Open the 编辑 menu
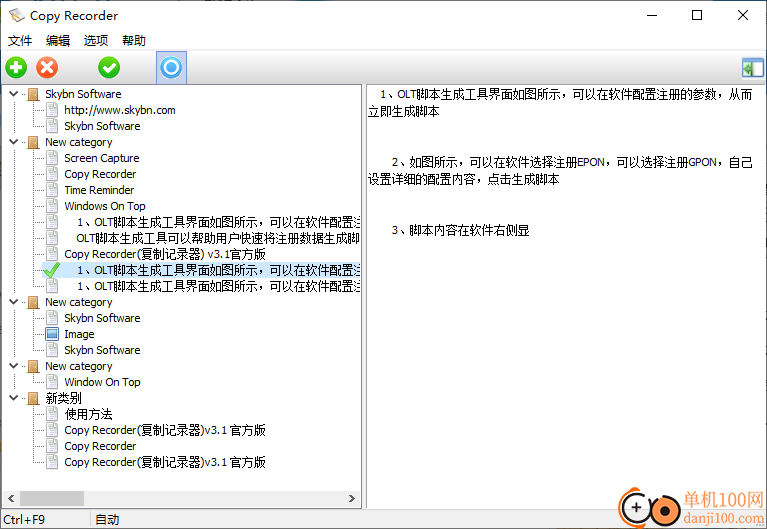This screenshot has height=529, width=767. 58,41
